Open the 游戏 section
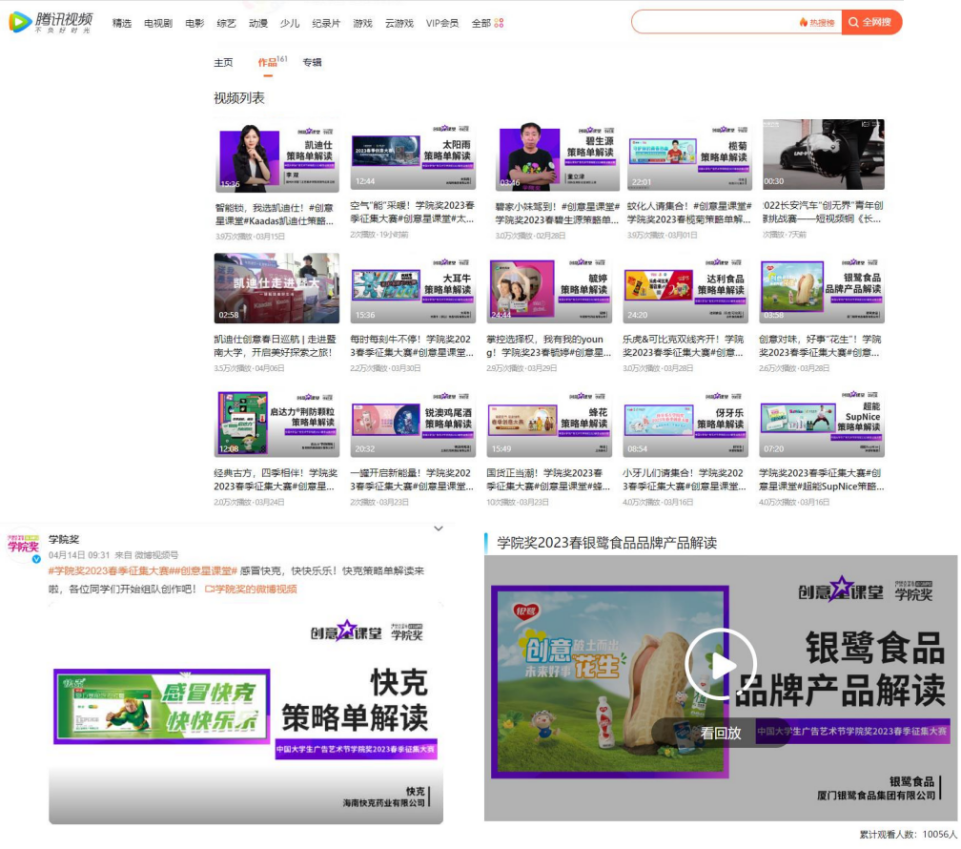Viewport: 961px width, 849px height. click(x=363, y=23)
